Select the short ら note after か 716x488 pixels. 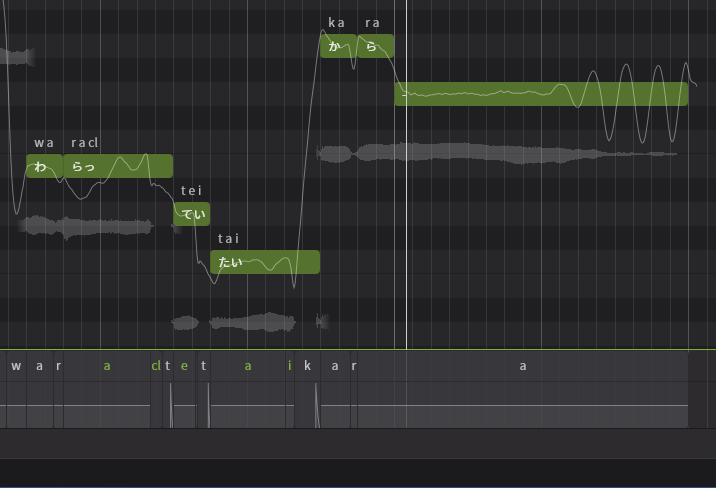pyautogui.click(x=375, y=46)
